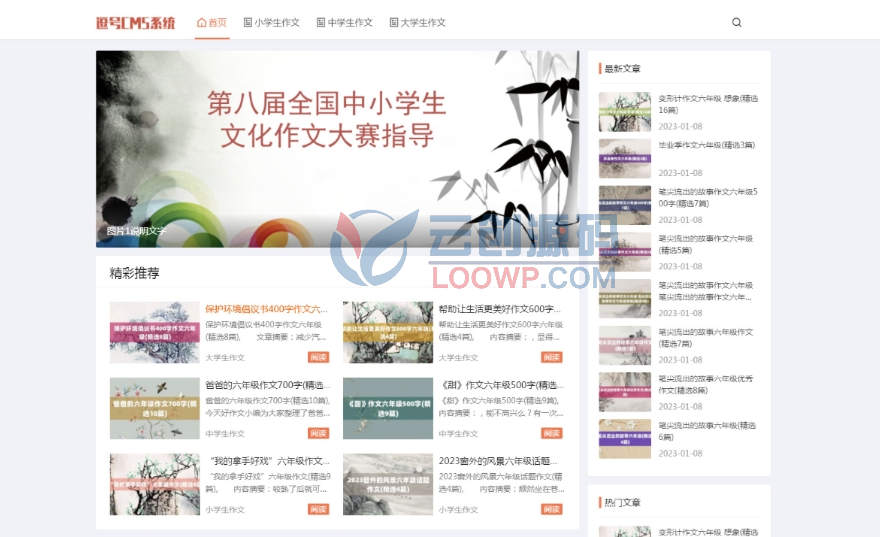
Task: Click date 2023-01-08 under 毕业季作文六年级
Action: click(680, 173)
